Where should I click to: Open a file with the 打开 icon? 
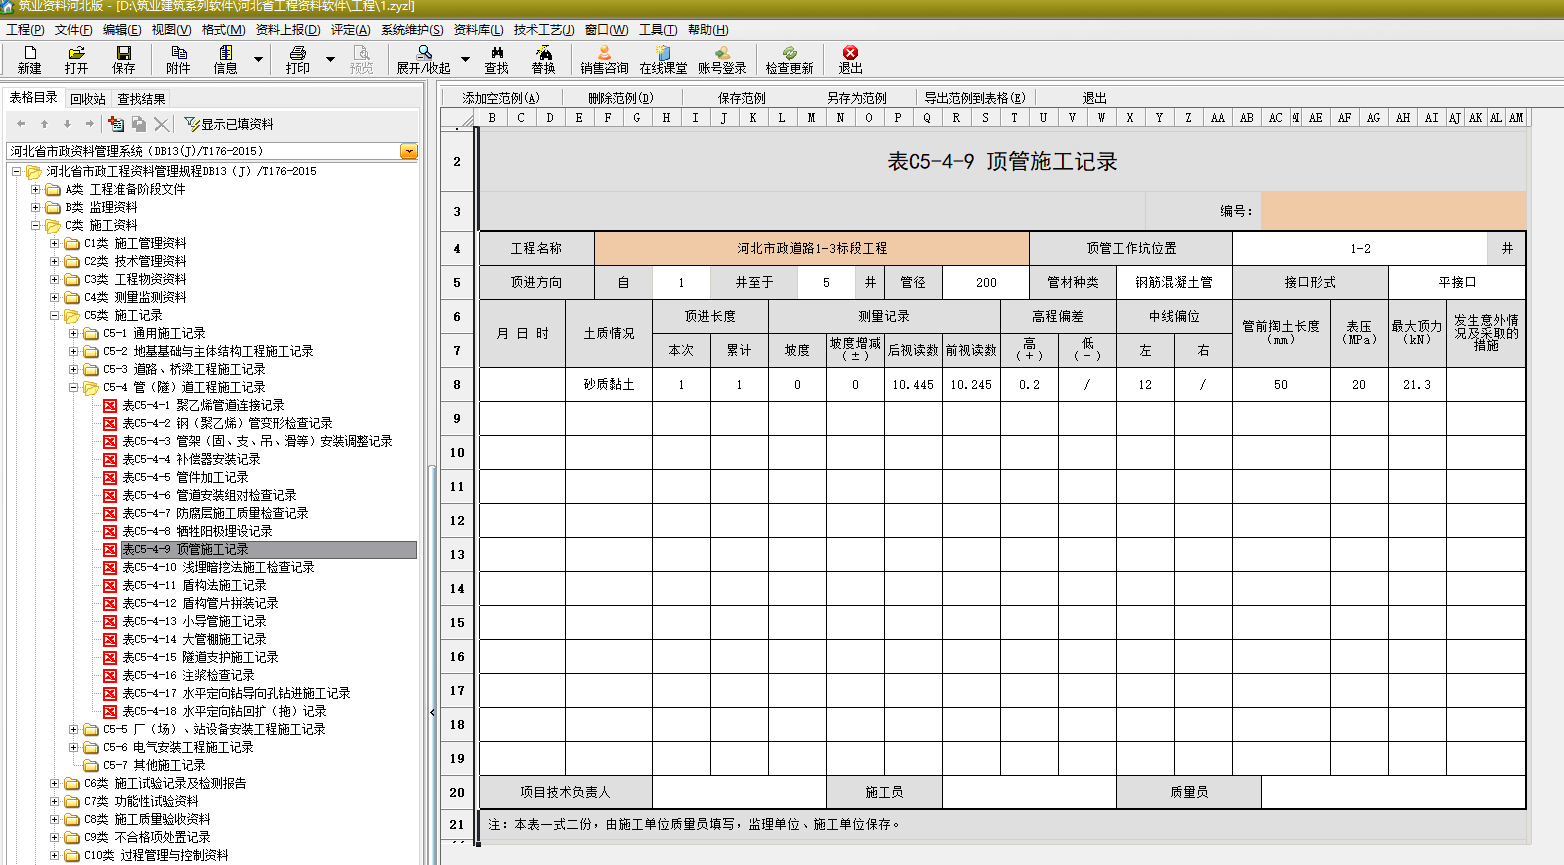pos(76,59)
